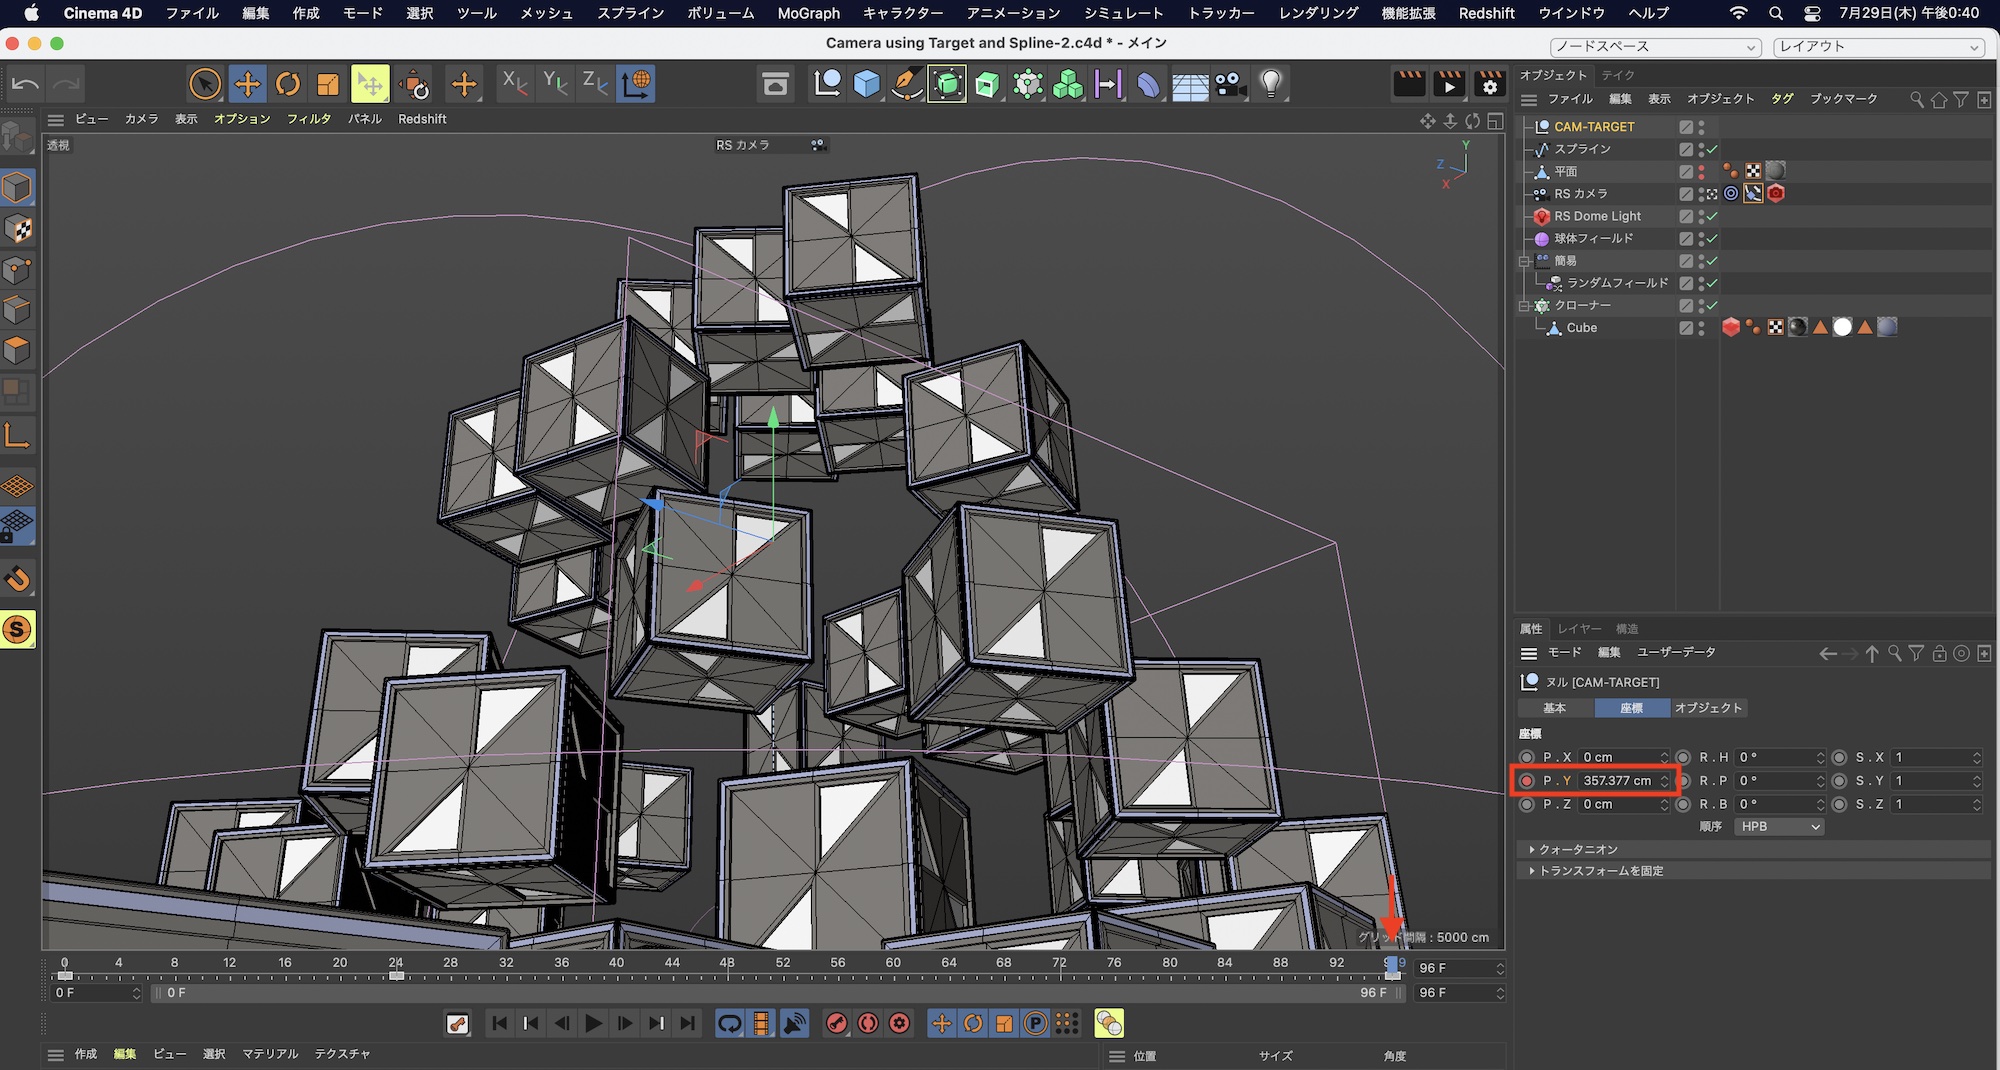Image resolution: width=2000 pixels, height=1070 pixels.
Task: Click the Undo arrow icon
Action: click(x=25, y=84)
